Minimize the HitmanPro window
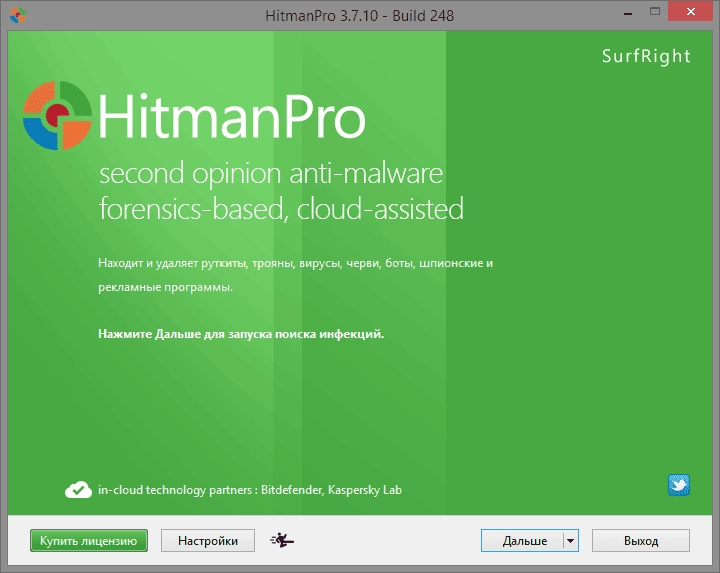This screenshot has height=573, width=720. [x=628, y=12]
